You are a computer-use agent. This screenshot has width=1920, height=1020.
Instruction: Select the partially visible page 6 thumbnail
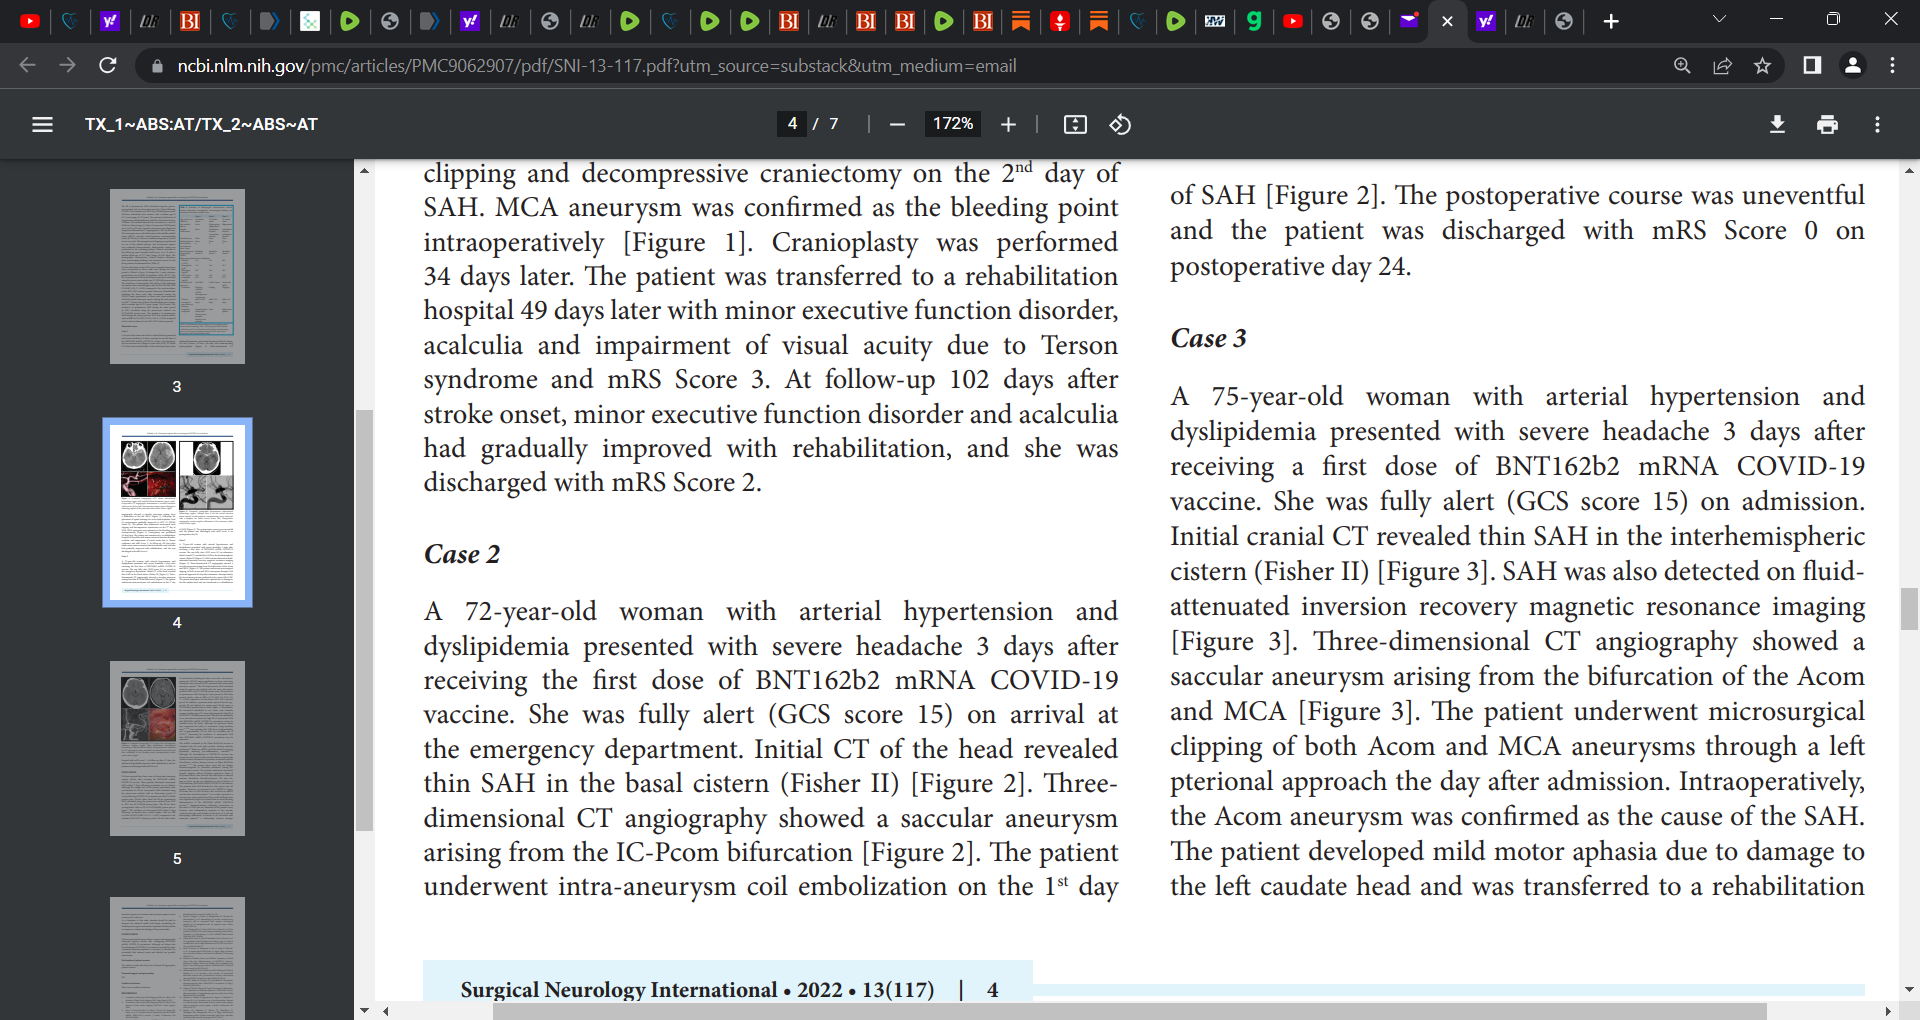[x=177, y=958]
